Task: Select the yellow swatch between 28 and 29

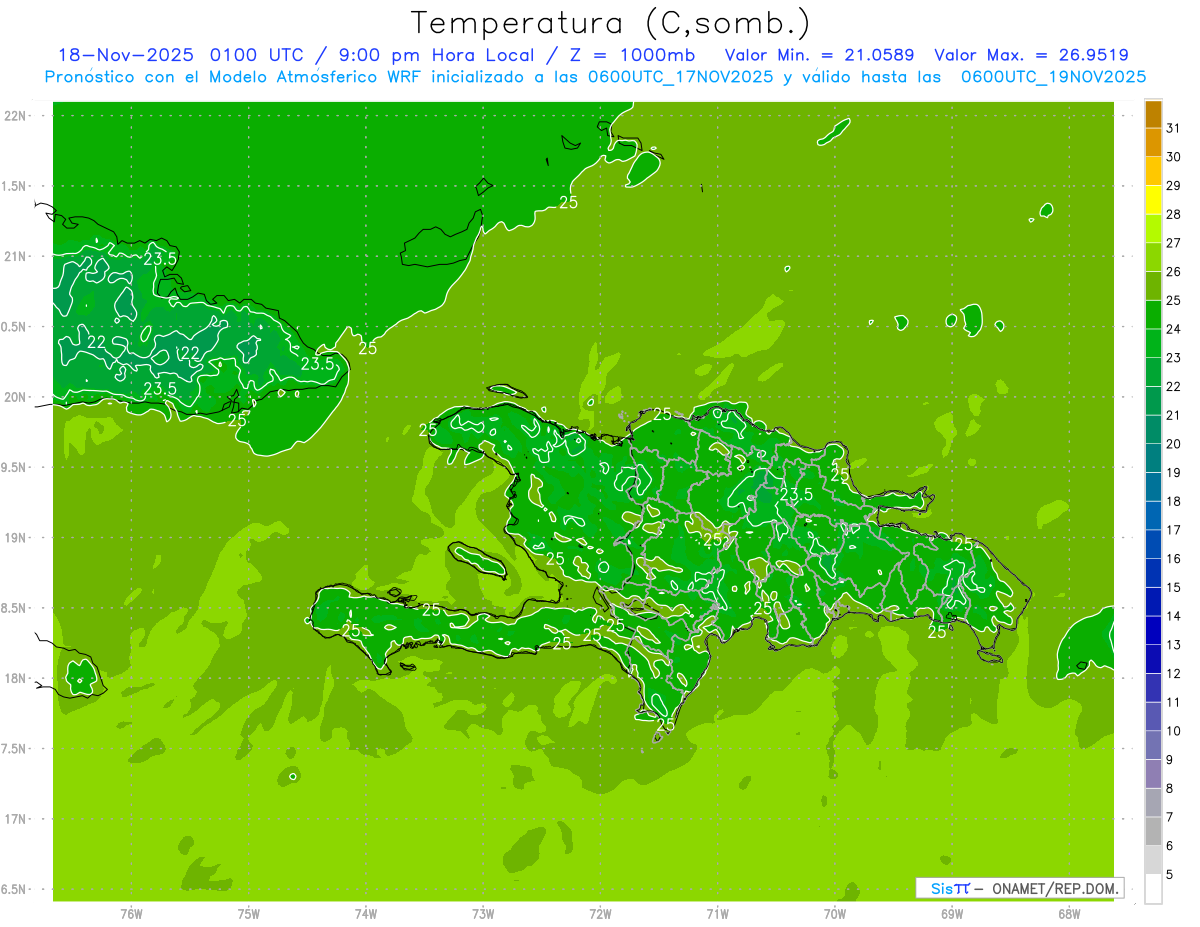Action: 1153,200
